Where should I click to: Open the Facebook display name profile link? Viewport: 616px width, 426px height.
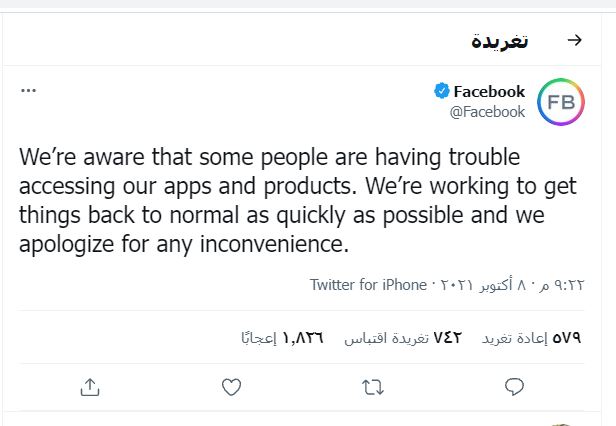489,91
